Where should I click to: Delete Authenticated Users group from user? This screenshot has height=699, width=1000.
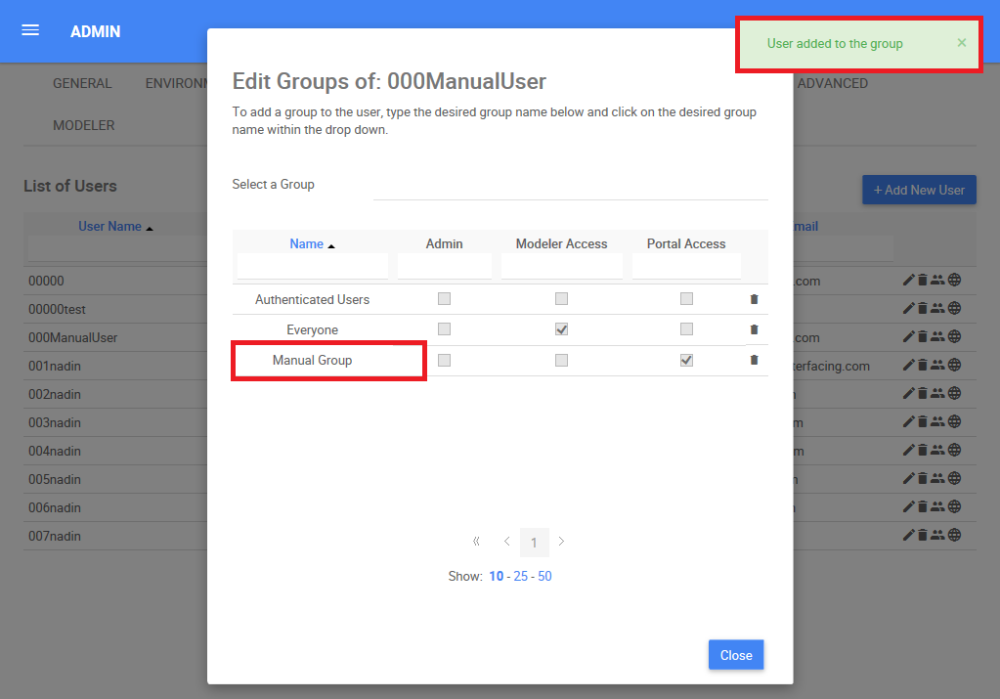click(x=754, y=299)
